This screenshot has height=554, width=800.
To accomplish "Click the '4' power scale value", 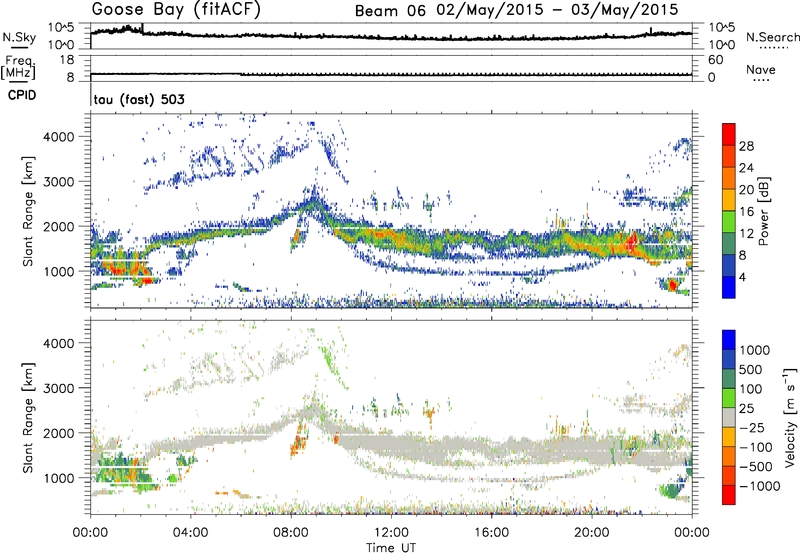I will [742, 277].
